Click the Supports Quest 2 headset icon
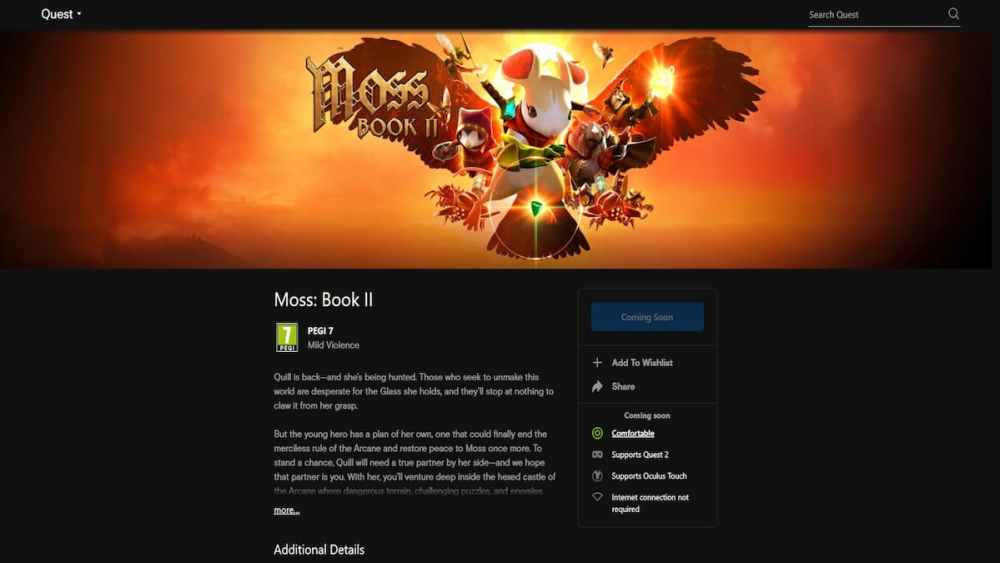The height and width of the screenshot is (563, 1000). (x=597, y=455)
